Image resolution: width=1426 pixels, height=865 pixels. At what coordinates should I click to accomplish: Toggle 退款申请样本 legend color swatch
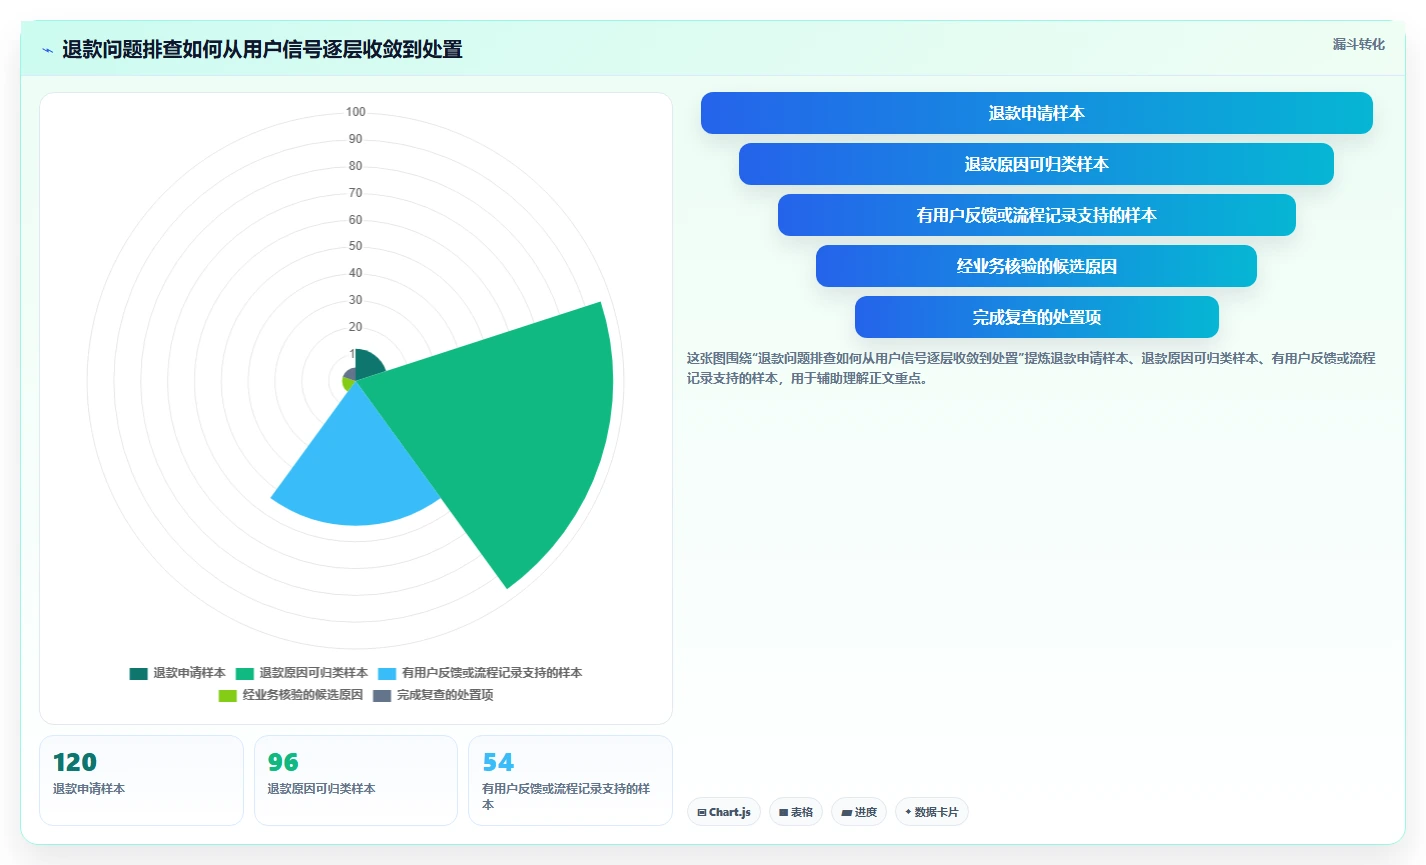pos(138,674)
